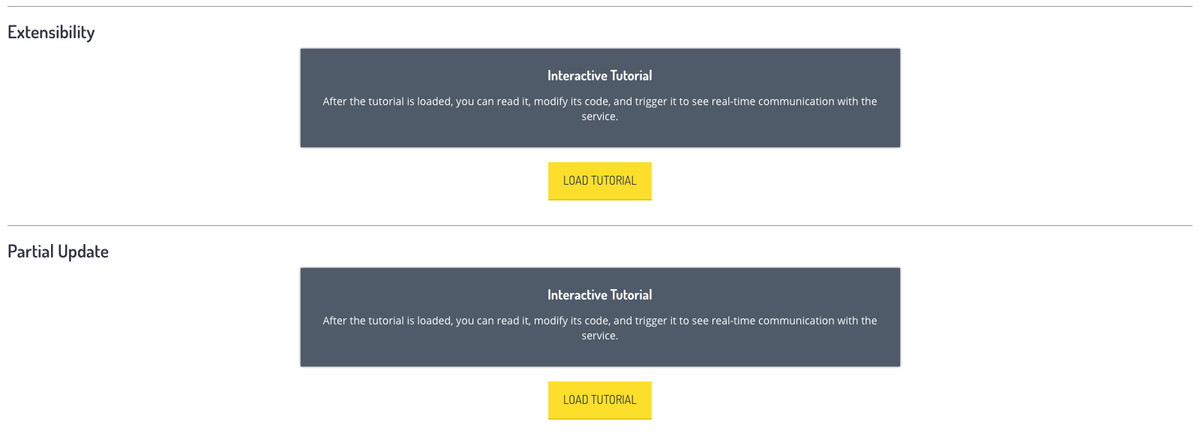1203x440 pixels.
Task: Click Interactive Tutorial title in Extensibility box
Action: 599,75
